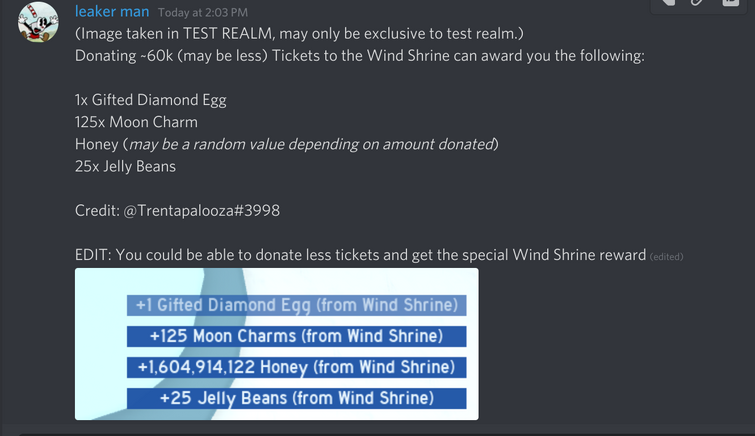Click the 'EDIT: You could be able' line
This screenshot has width=755, height=436.
[x=360, y=255]
